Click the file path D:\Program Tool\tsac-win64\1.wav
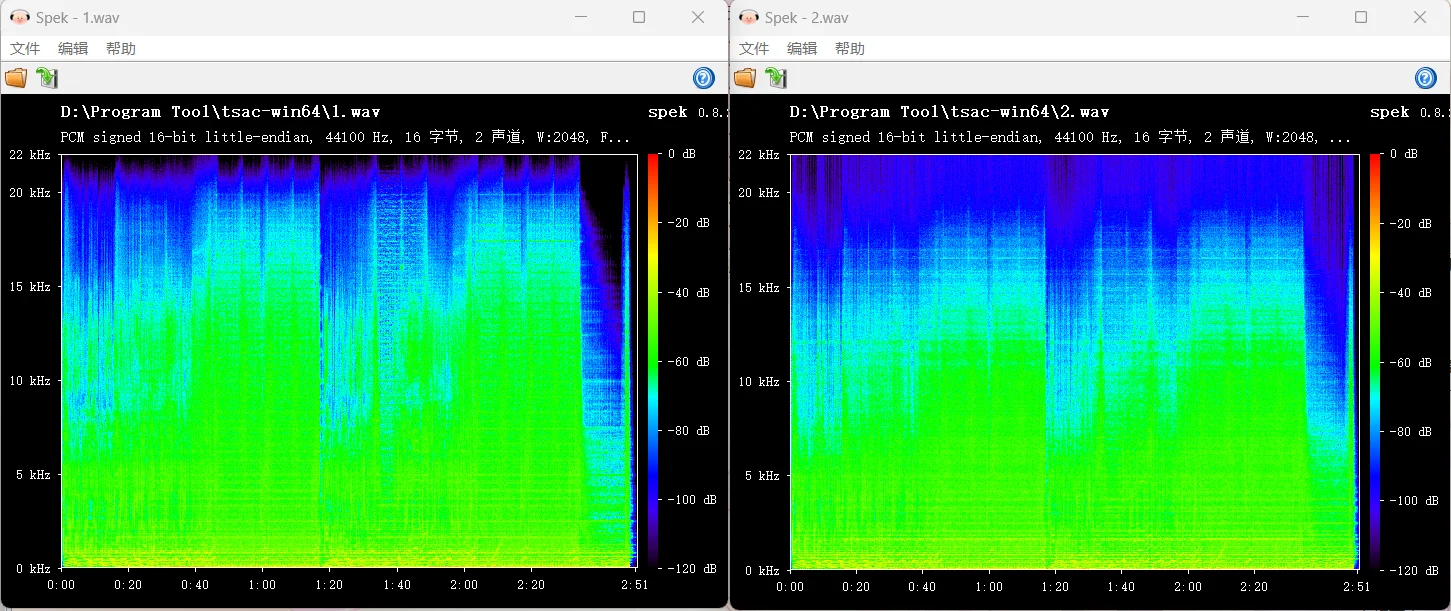Viewport: 1451px width, 611px height. (x=220, y=112)
